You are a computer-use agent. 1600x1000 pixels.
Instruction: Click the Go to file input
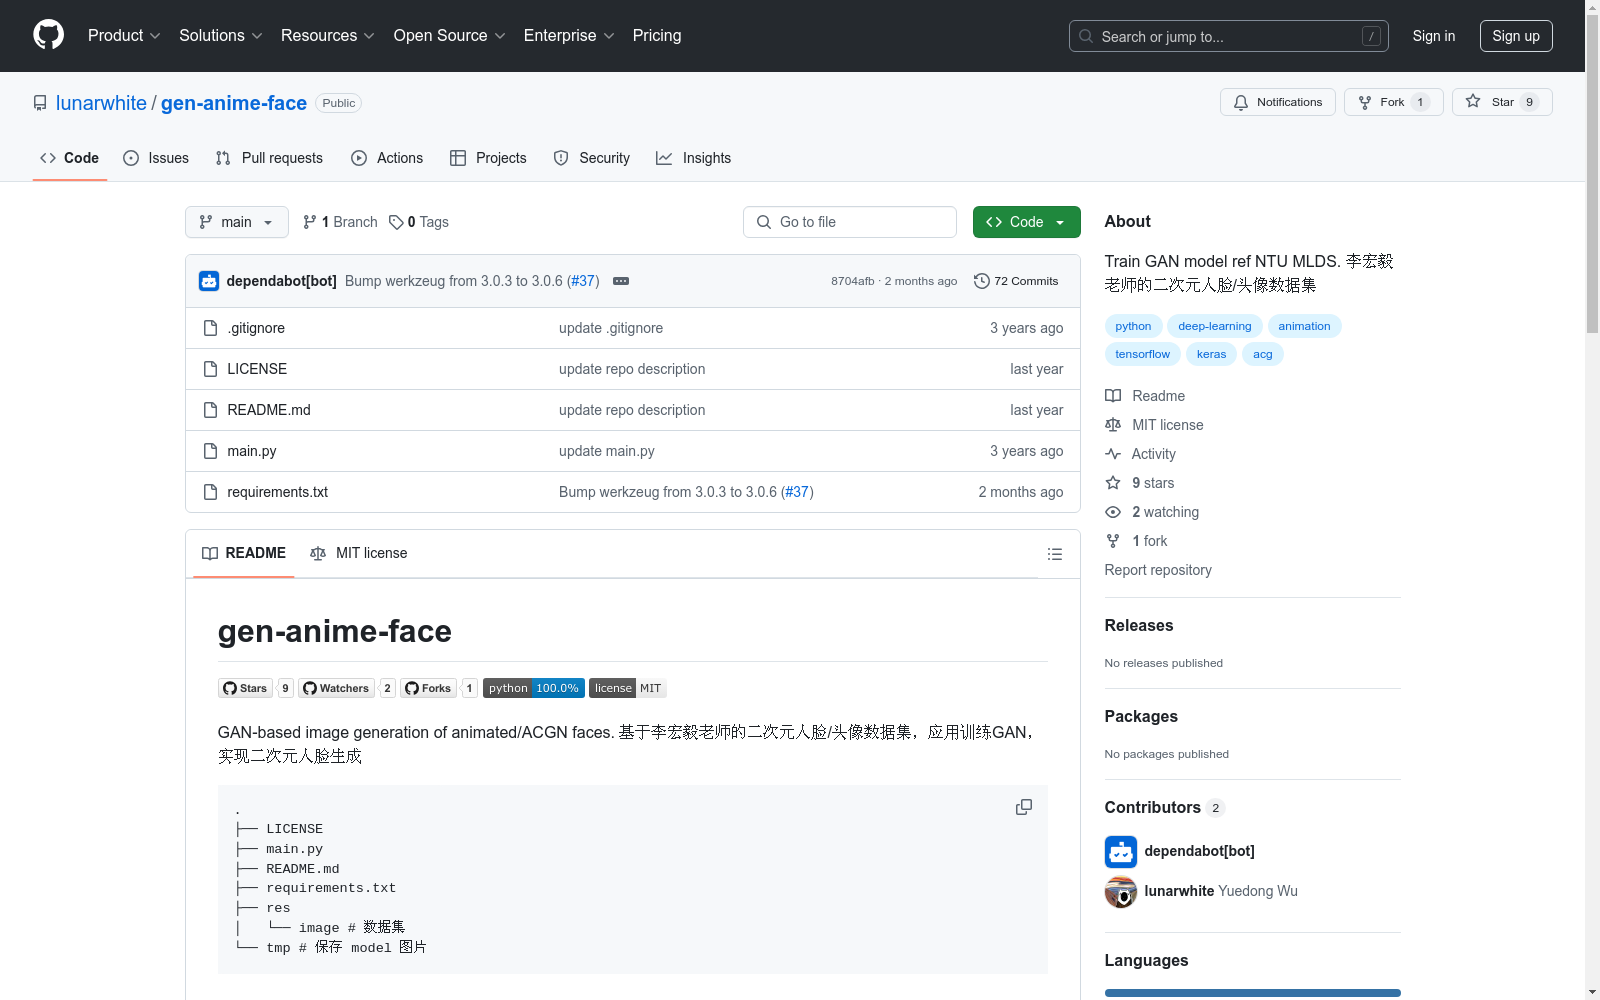(849, 222)
